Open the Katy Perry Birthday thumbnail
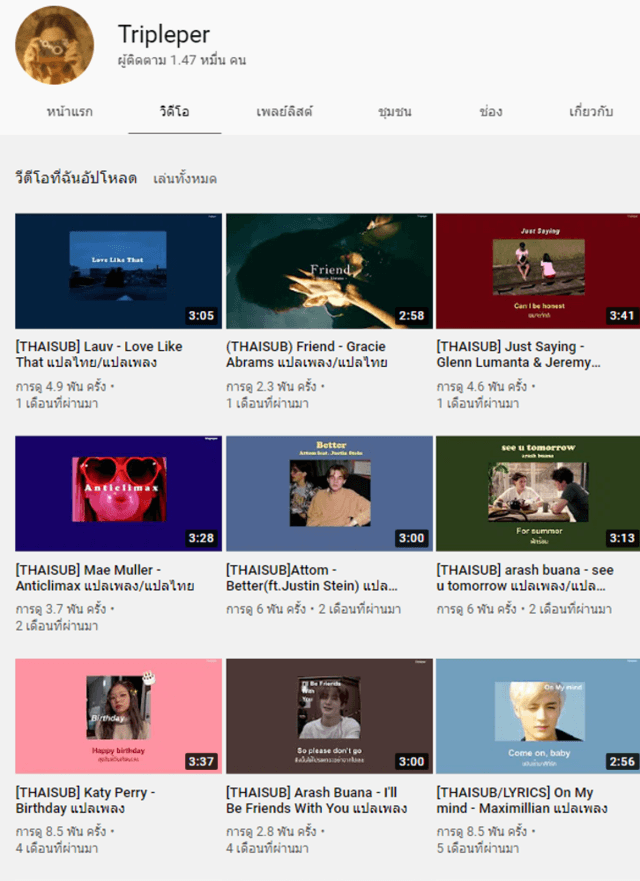640x881 pixels. pos(119,716)
